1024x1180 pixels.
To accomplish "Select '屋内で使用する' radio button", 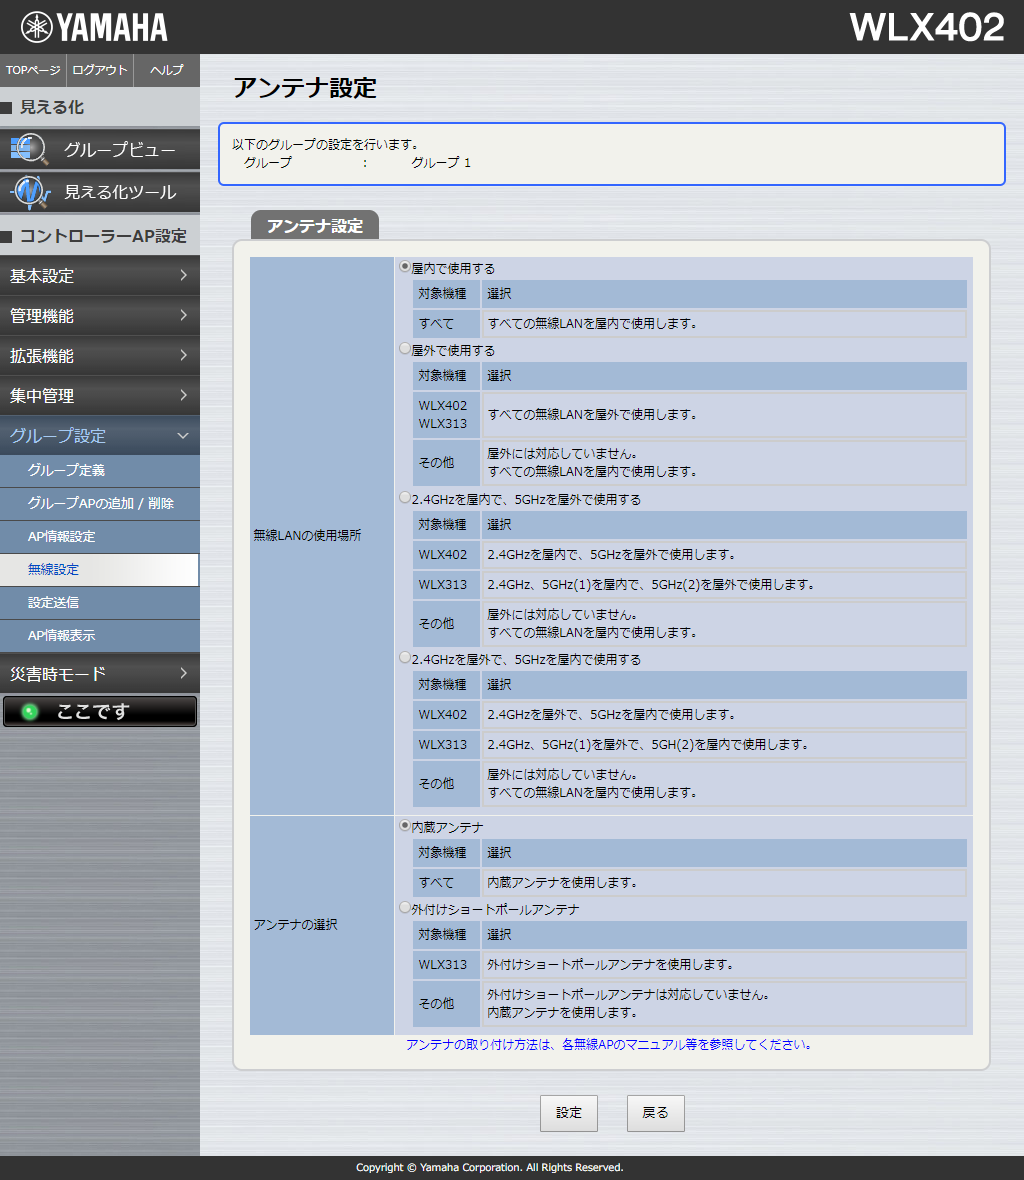I will pos(405,267).
